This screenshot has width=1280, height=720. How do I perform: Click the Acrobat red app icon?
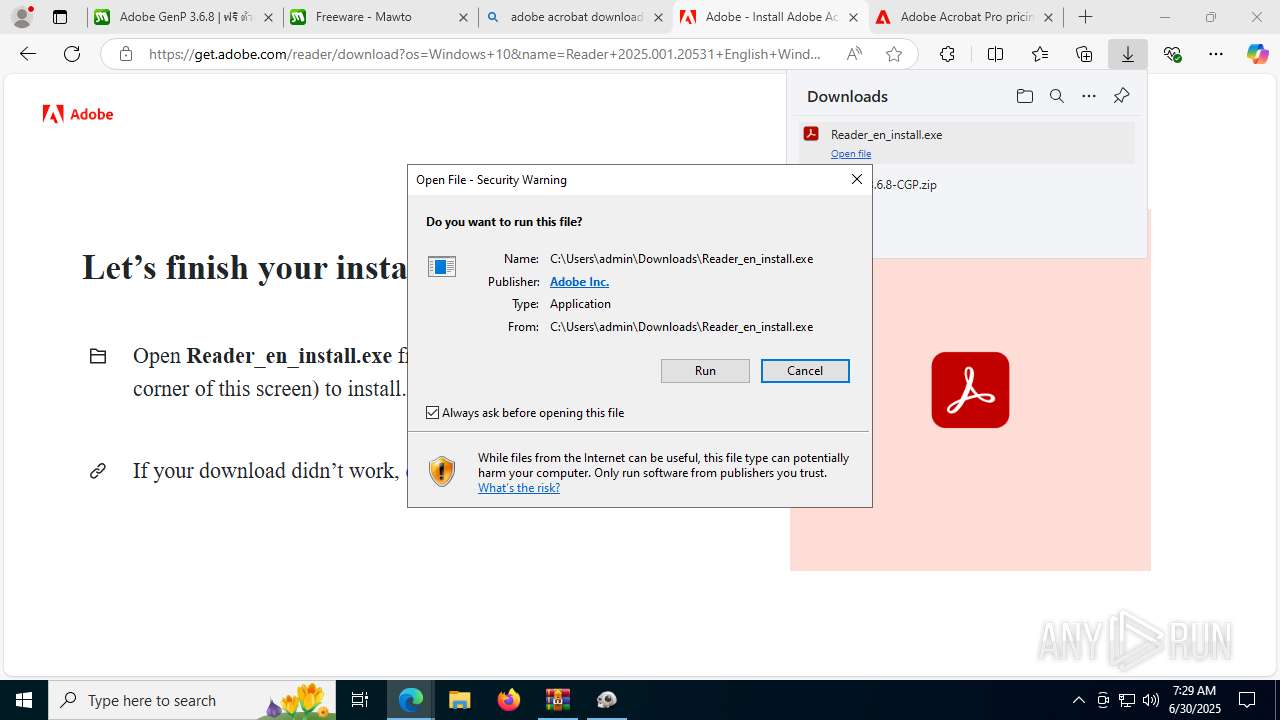pyautogui.click(x=970, y=390)
